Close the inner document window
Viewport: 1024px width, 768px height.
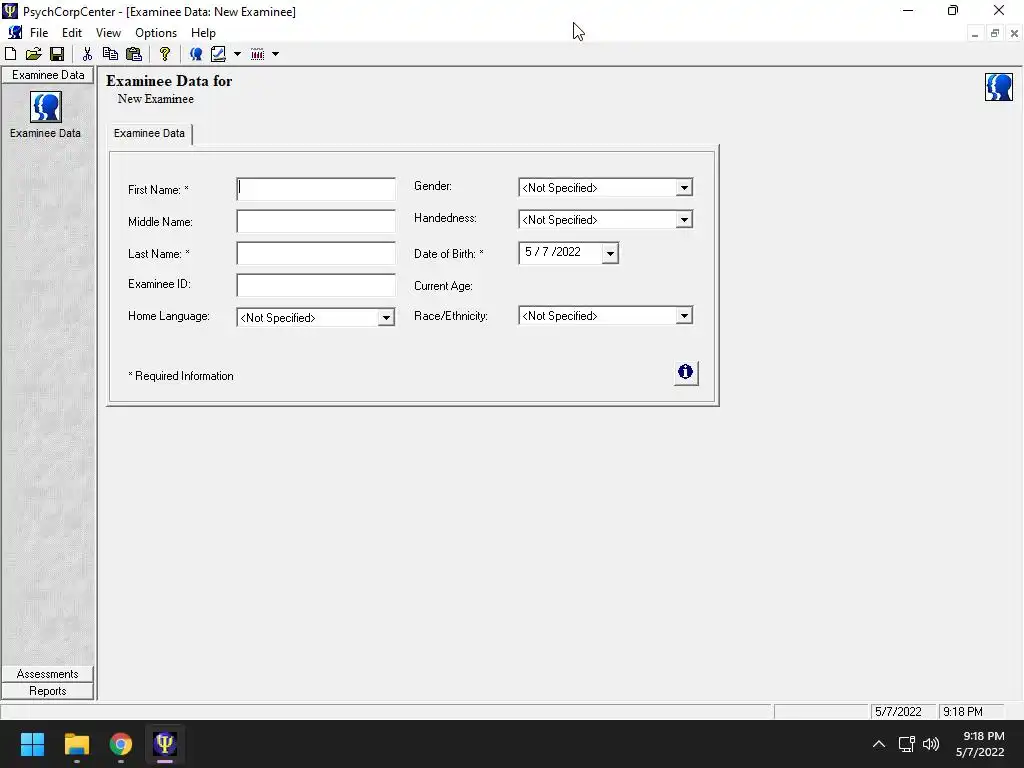[x=1014, y=34]
